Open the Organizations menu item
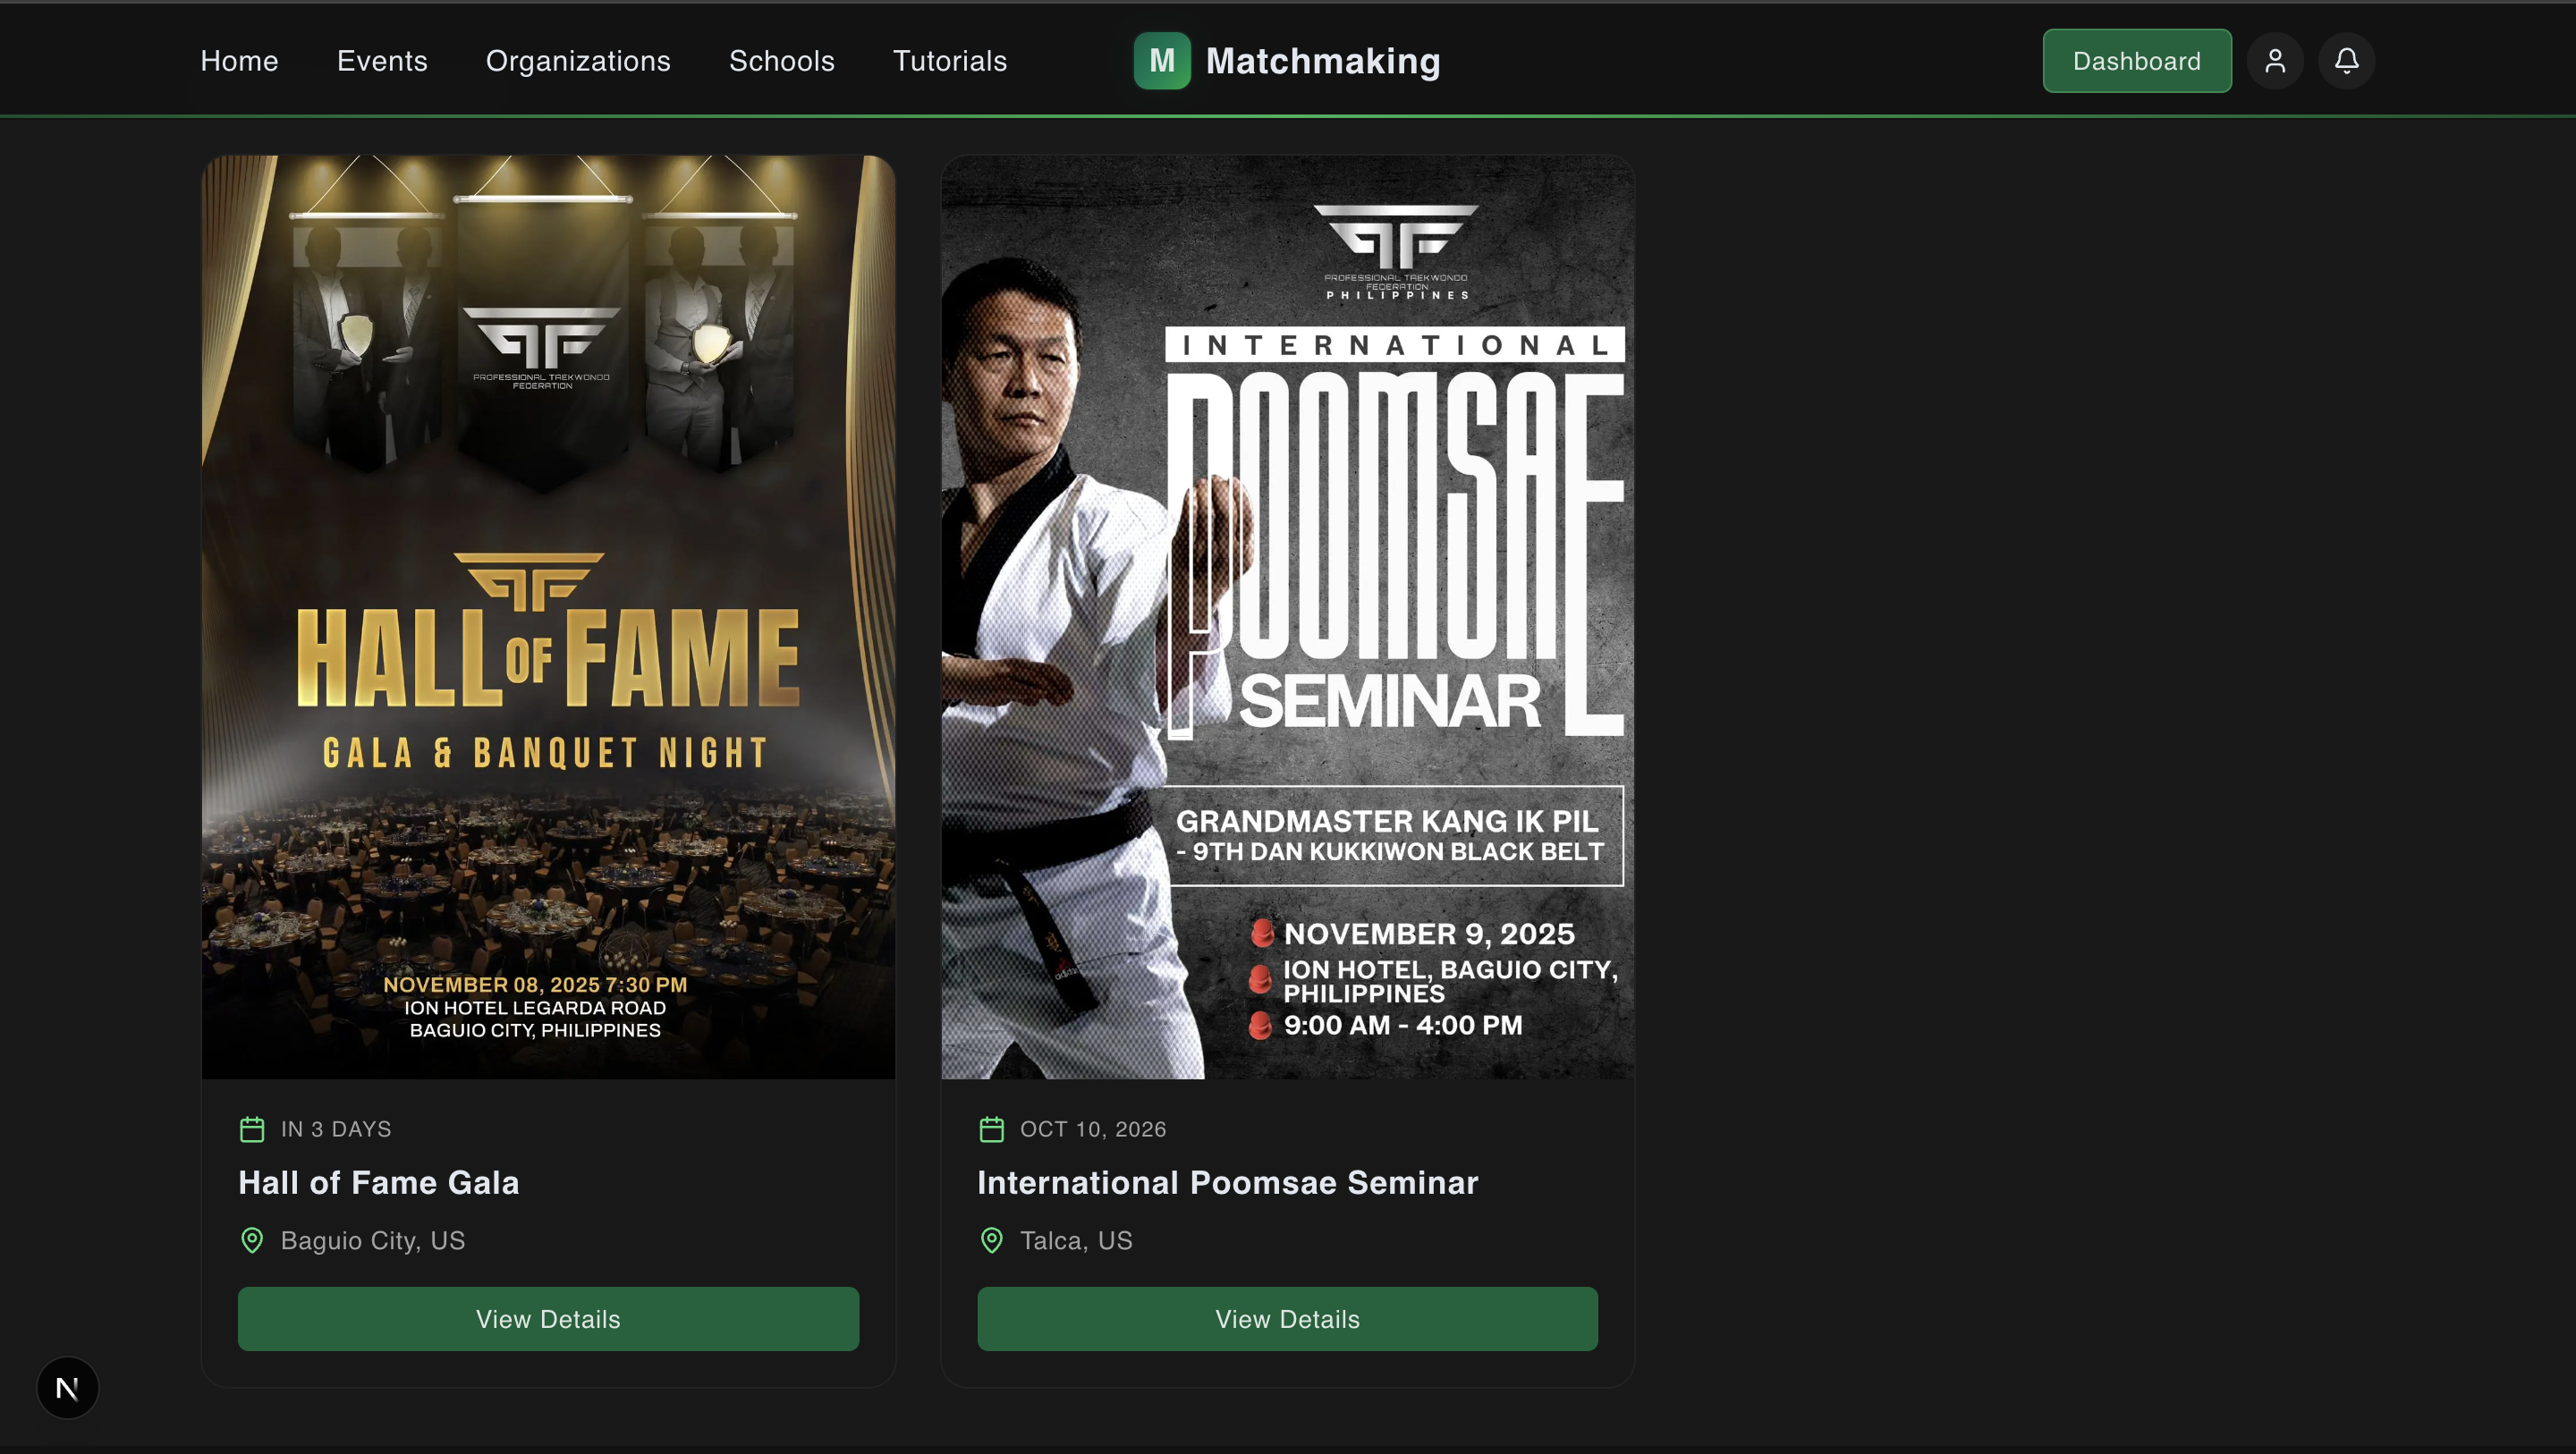 578,61
